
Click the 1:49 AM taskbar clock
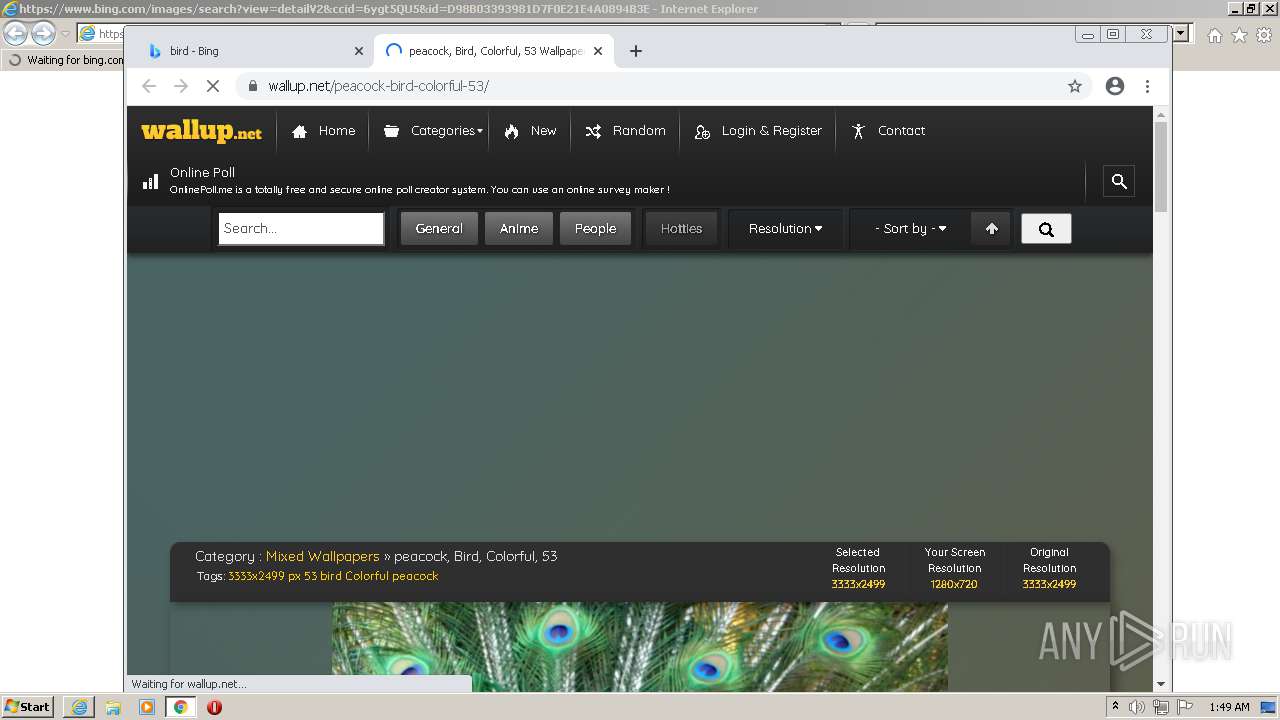pos(1229,707)
